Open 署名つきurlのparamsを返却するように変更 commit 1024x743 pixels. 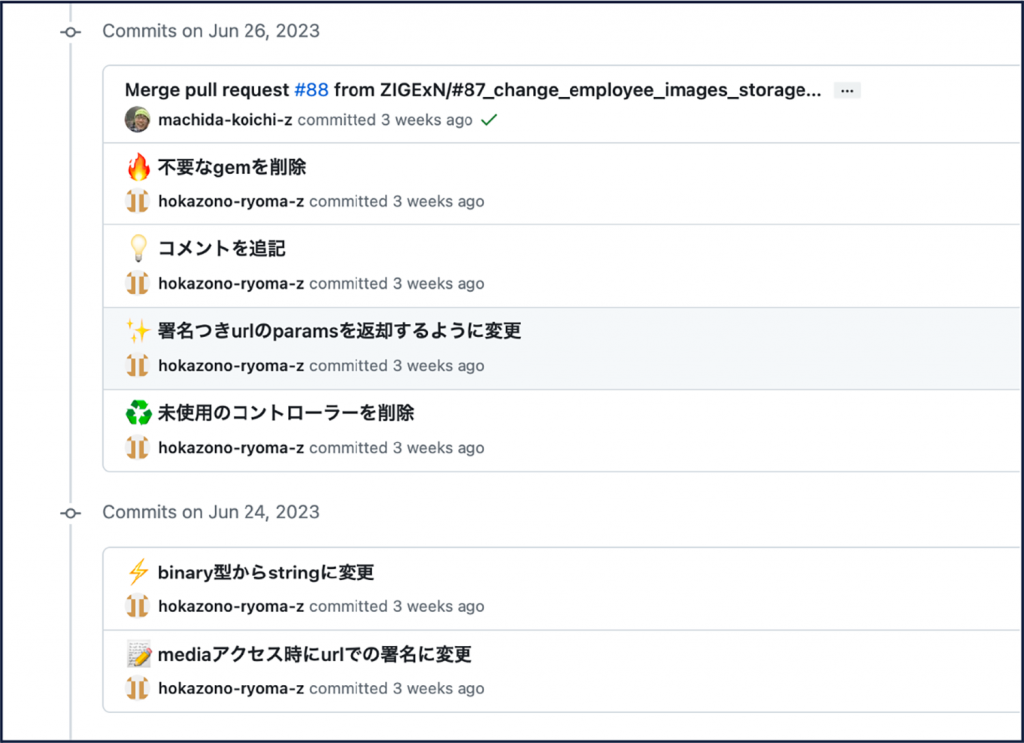339,331
